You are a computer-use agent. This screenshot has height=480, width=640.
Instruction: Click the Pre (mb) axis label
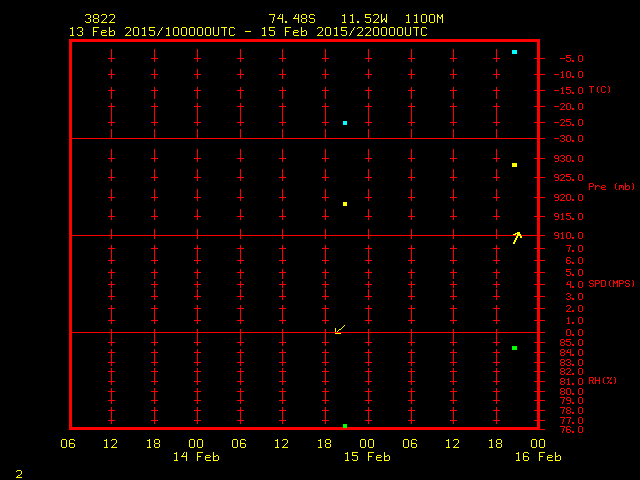coord(611,187)
